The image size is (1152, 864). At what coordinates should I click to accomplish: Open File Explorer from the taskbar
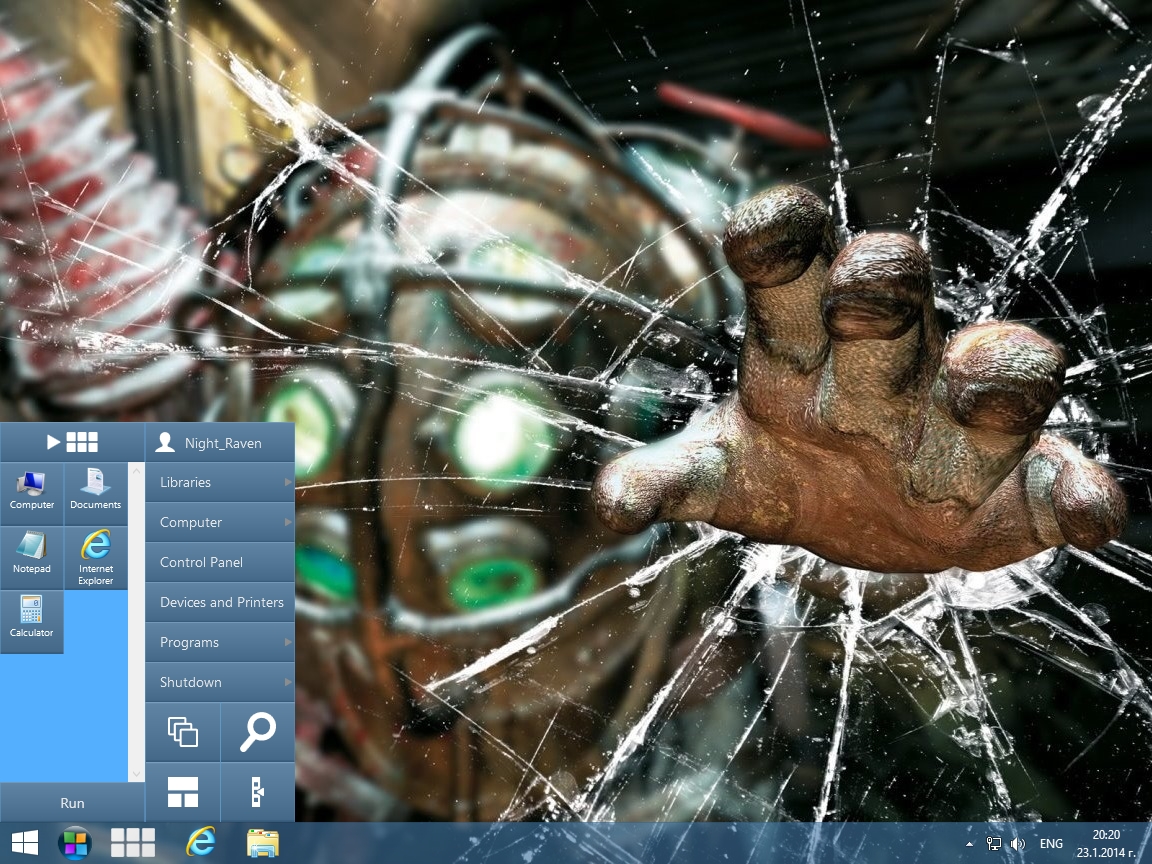pos(263,843)
